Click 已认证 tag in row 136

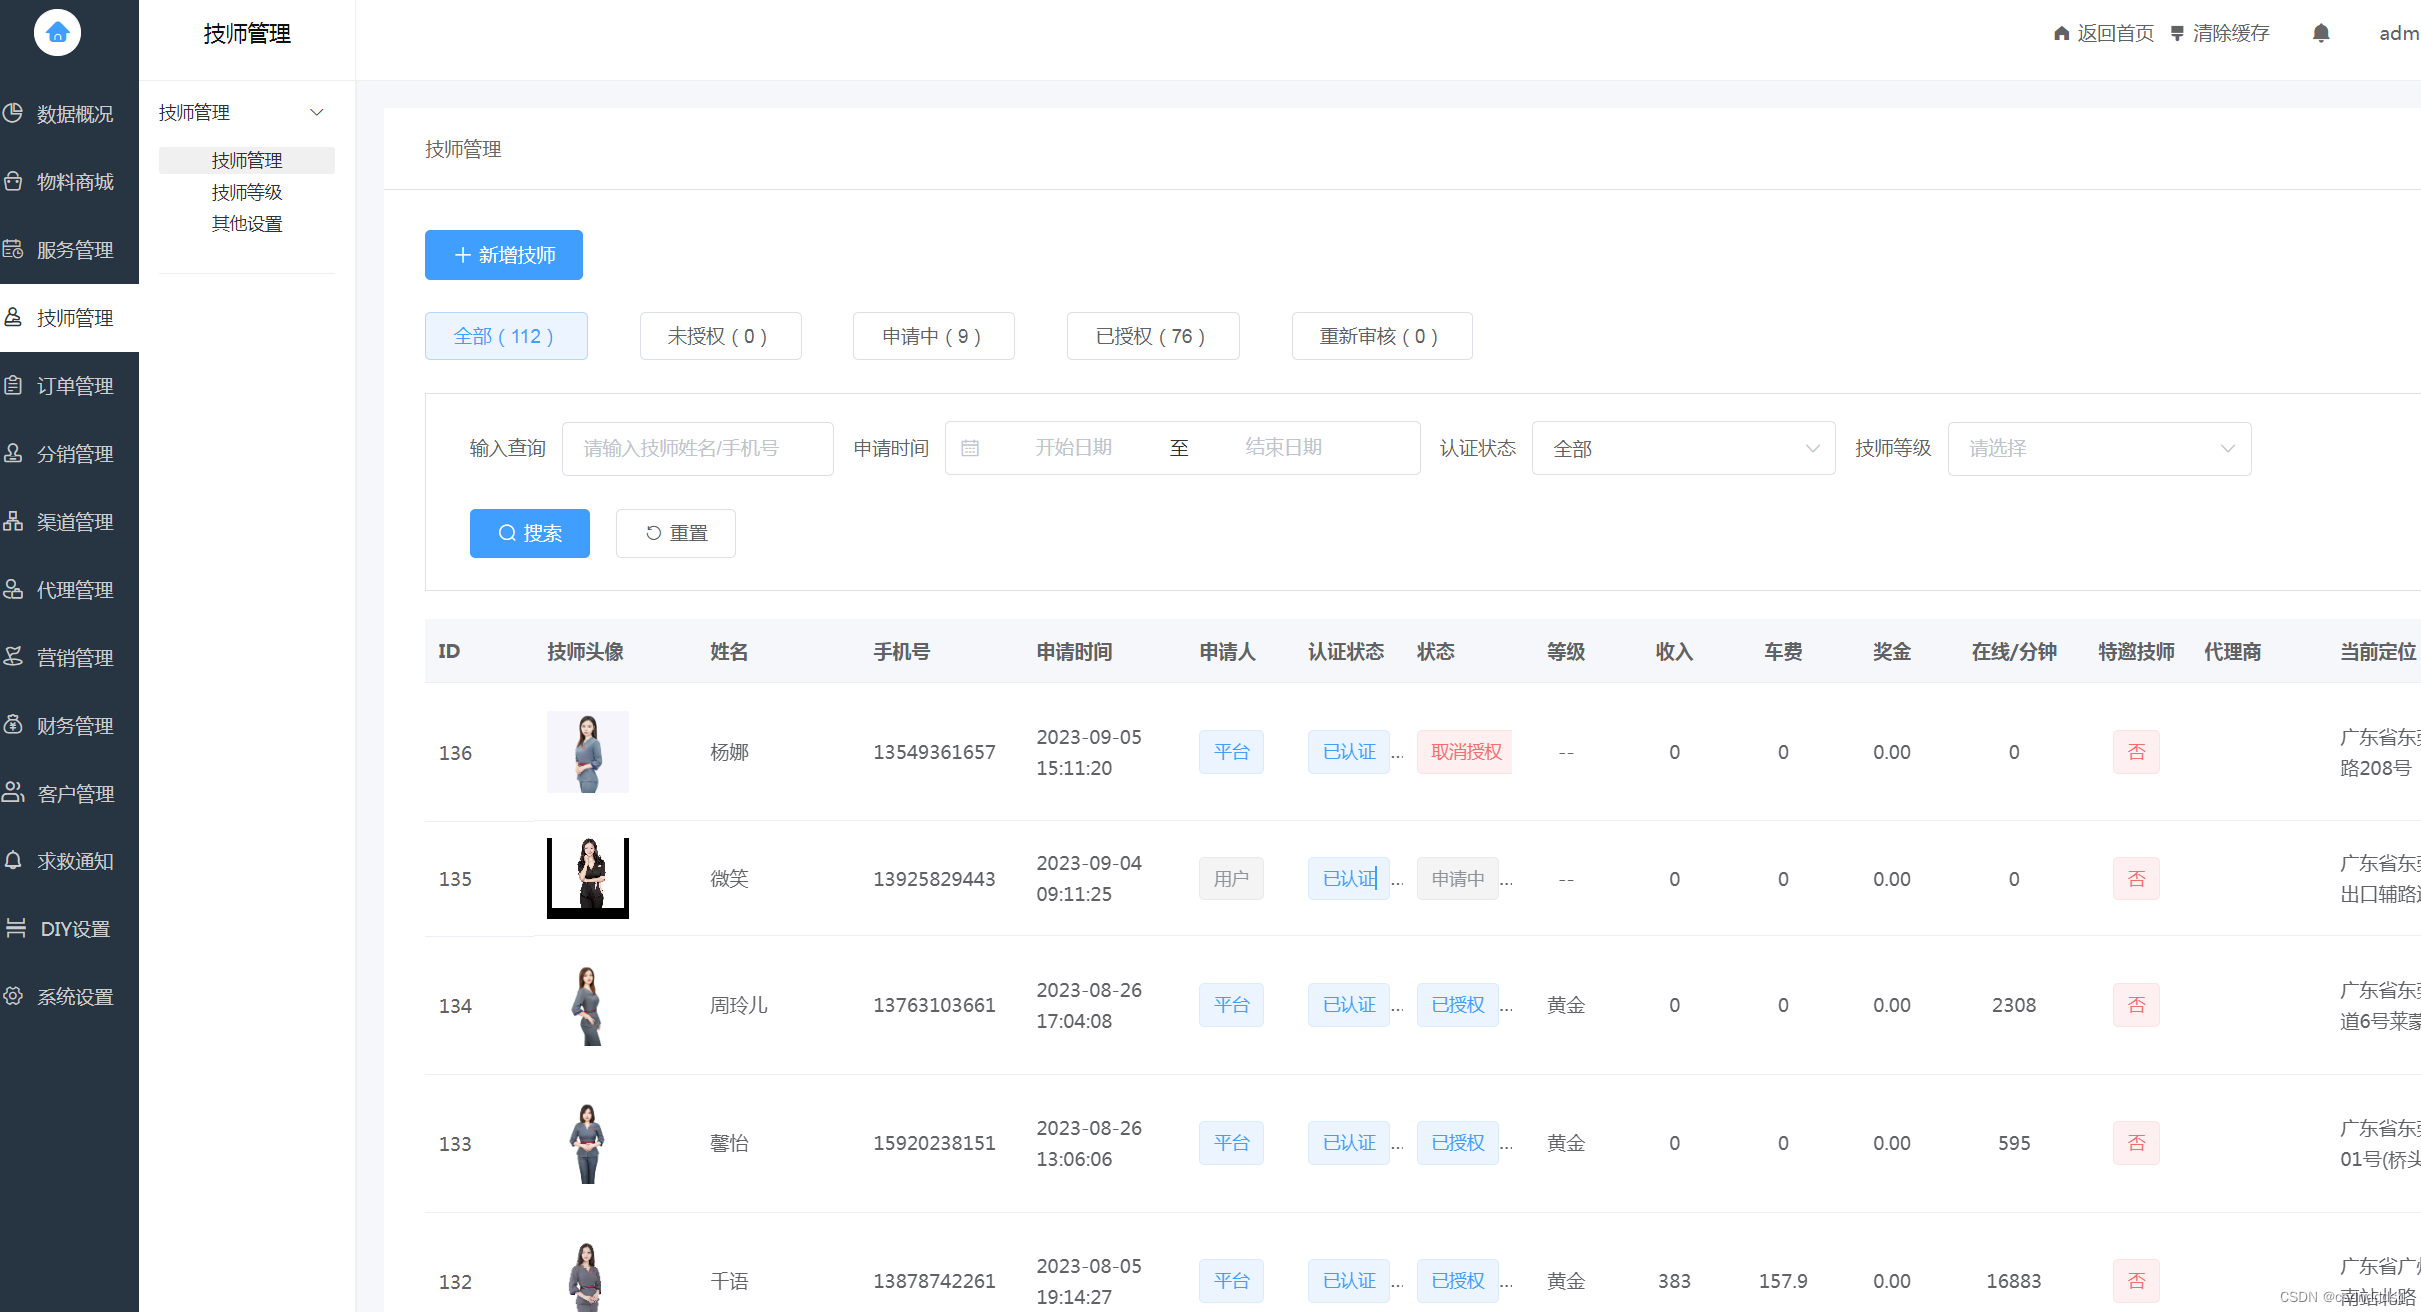pos(1348,752)
